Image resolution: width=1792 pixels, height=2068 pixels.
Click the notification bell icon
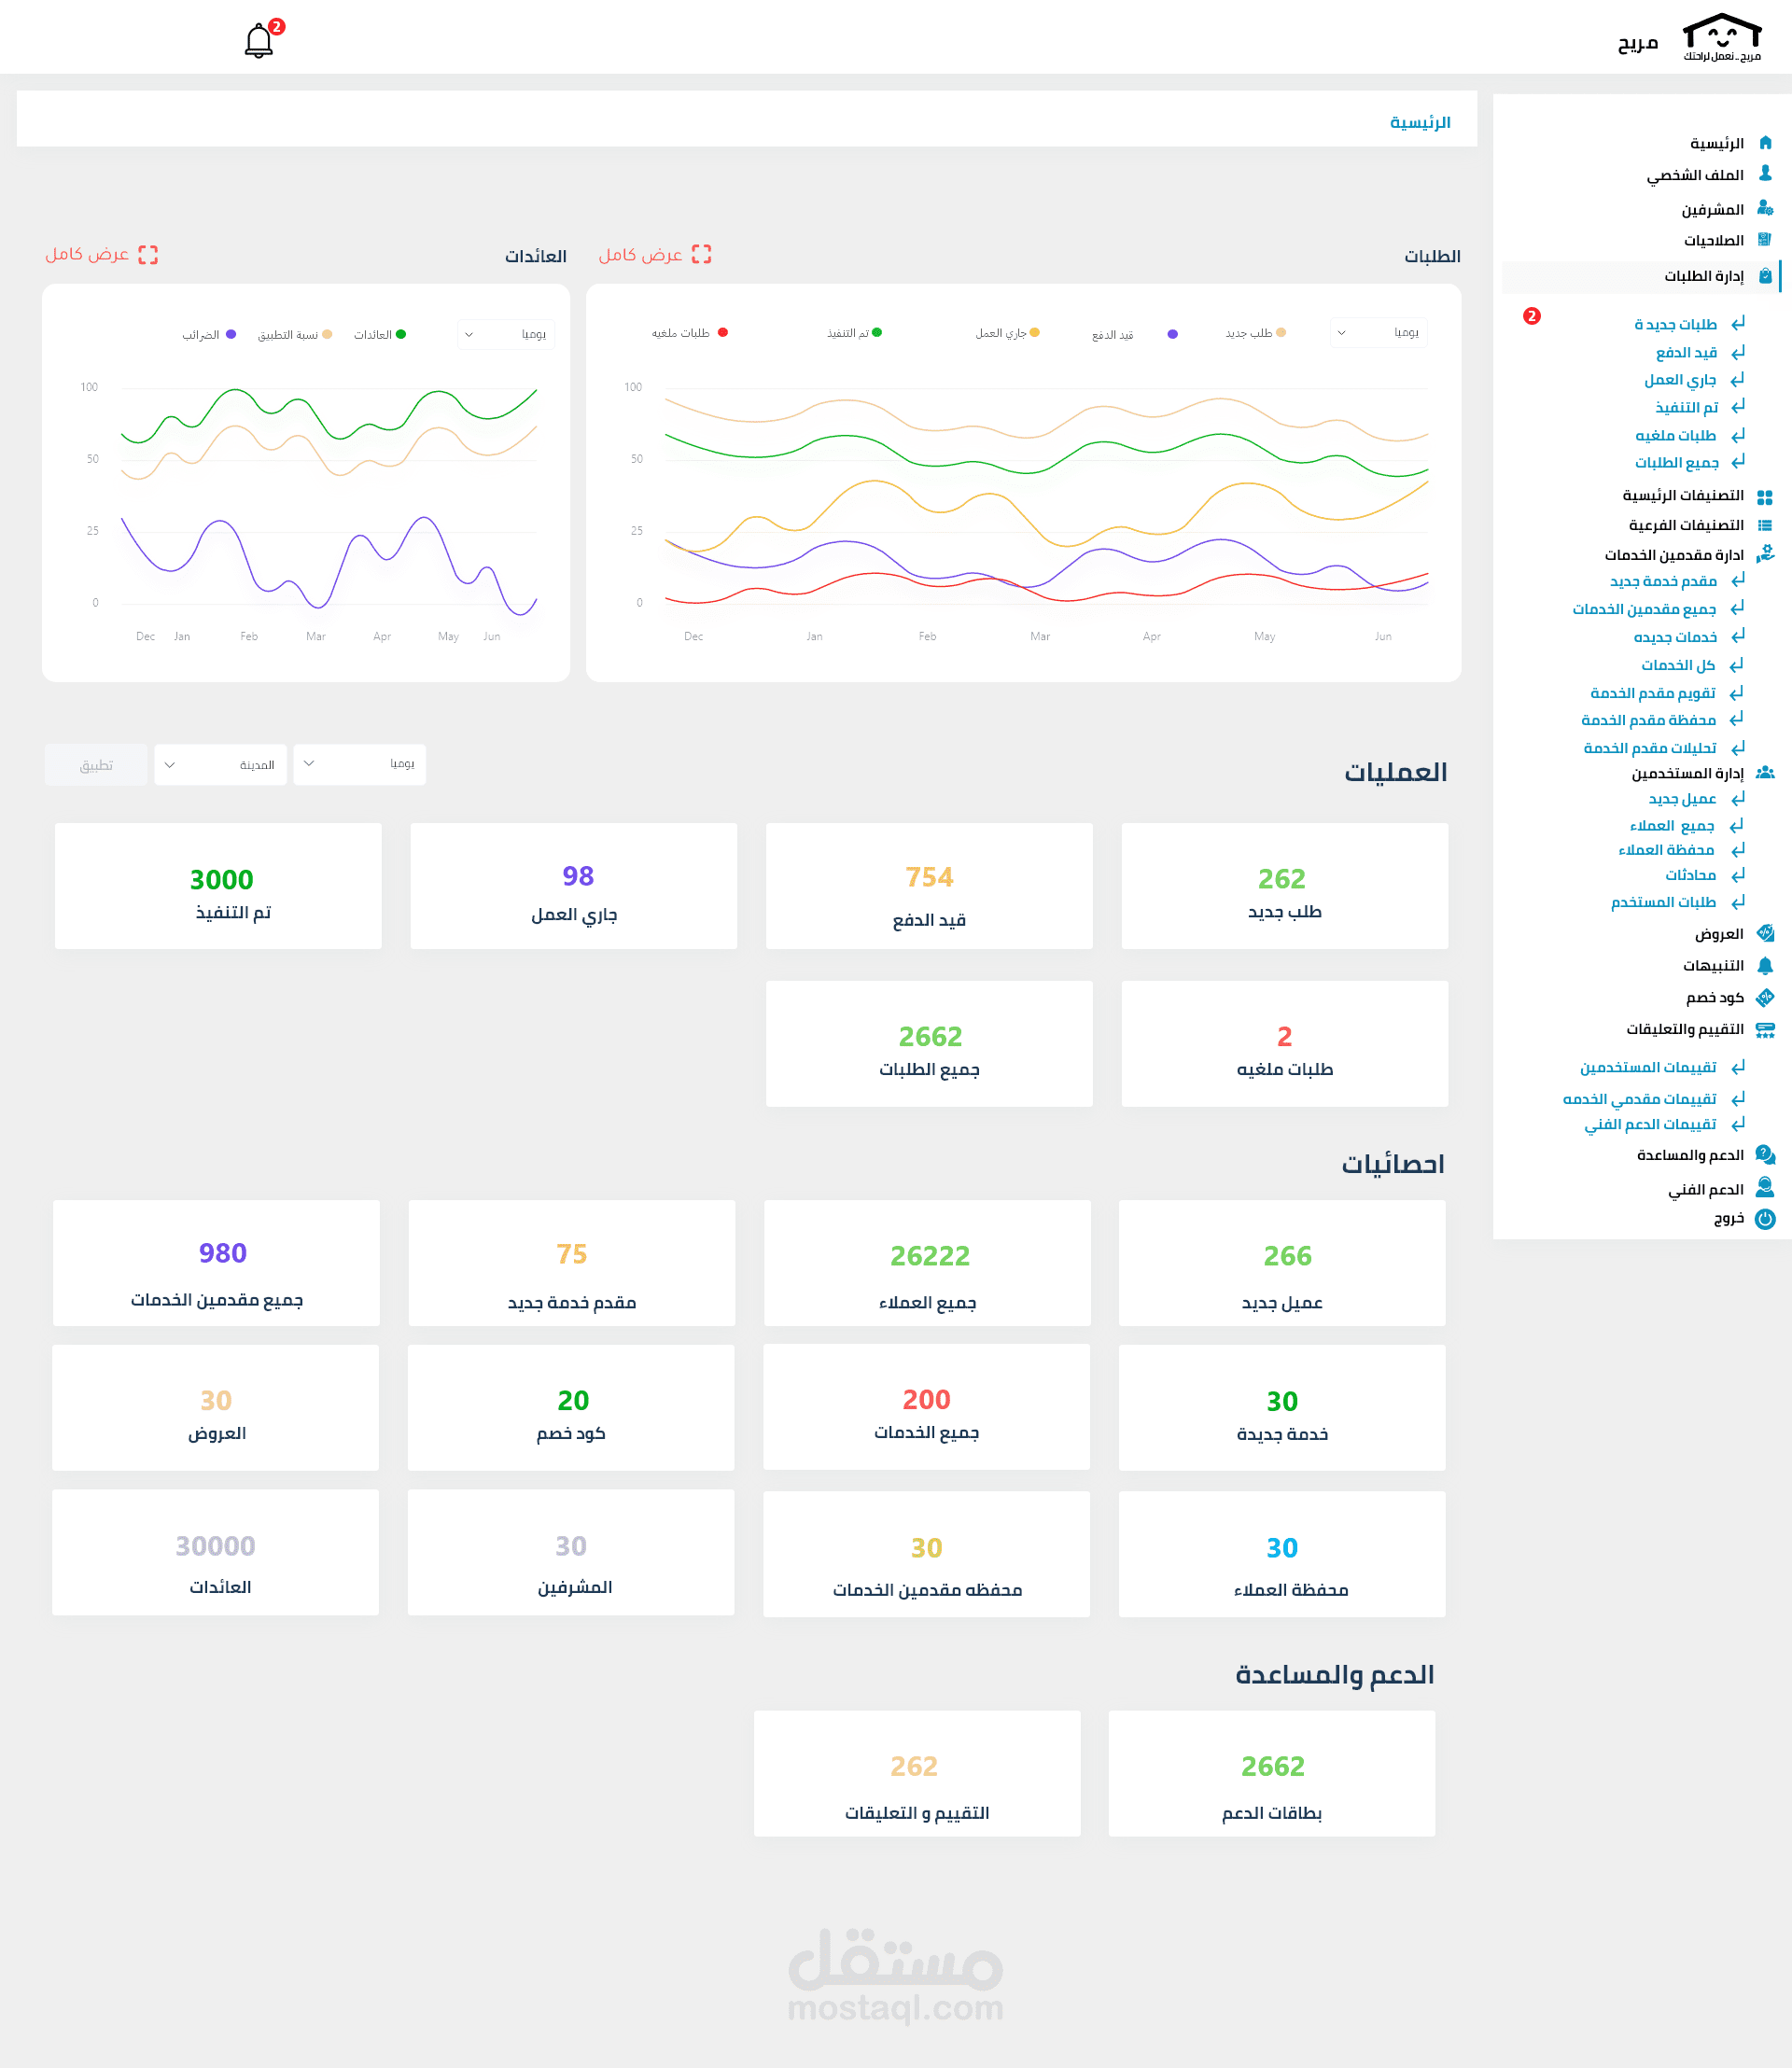[x=259, y=41]
